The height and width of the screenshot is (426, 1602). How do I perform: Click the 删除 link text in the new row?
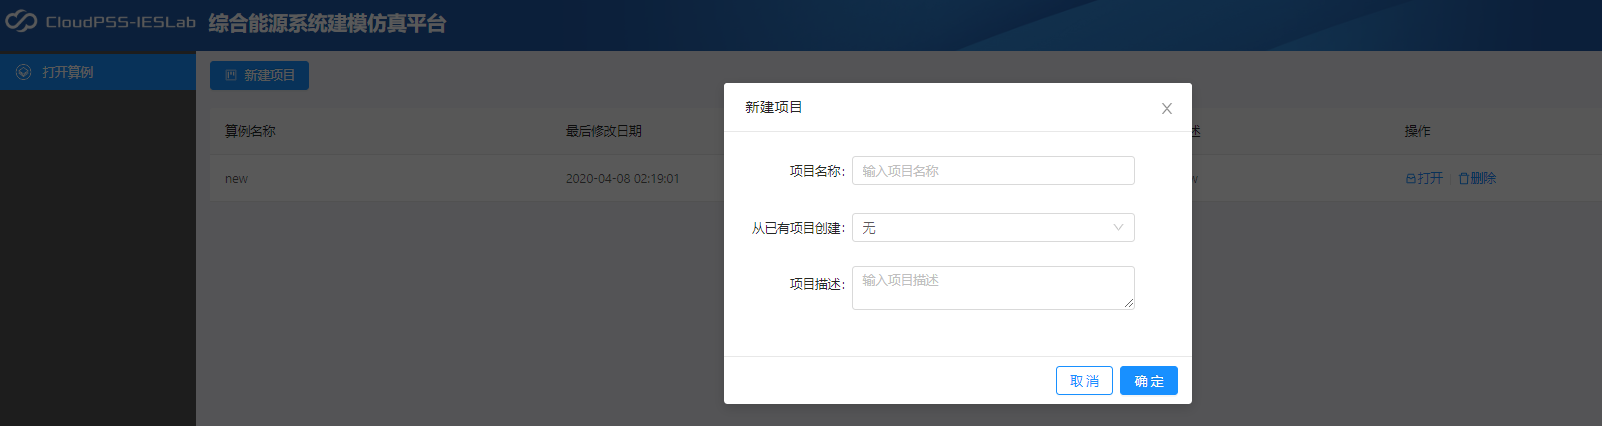click(1483, 179)
